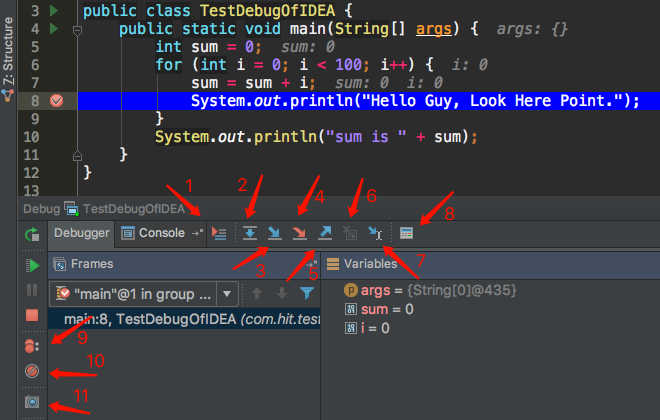Click the Debug tool window label
The image size is (660, 420).
click(x=41, y=209)
